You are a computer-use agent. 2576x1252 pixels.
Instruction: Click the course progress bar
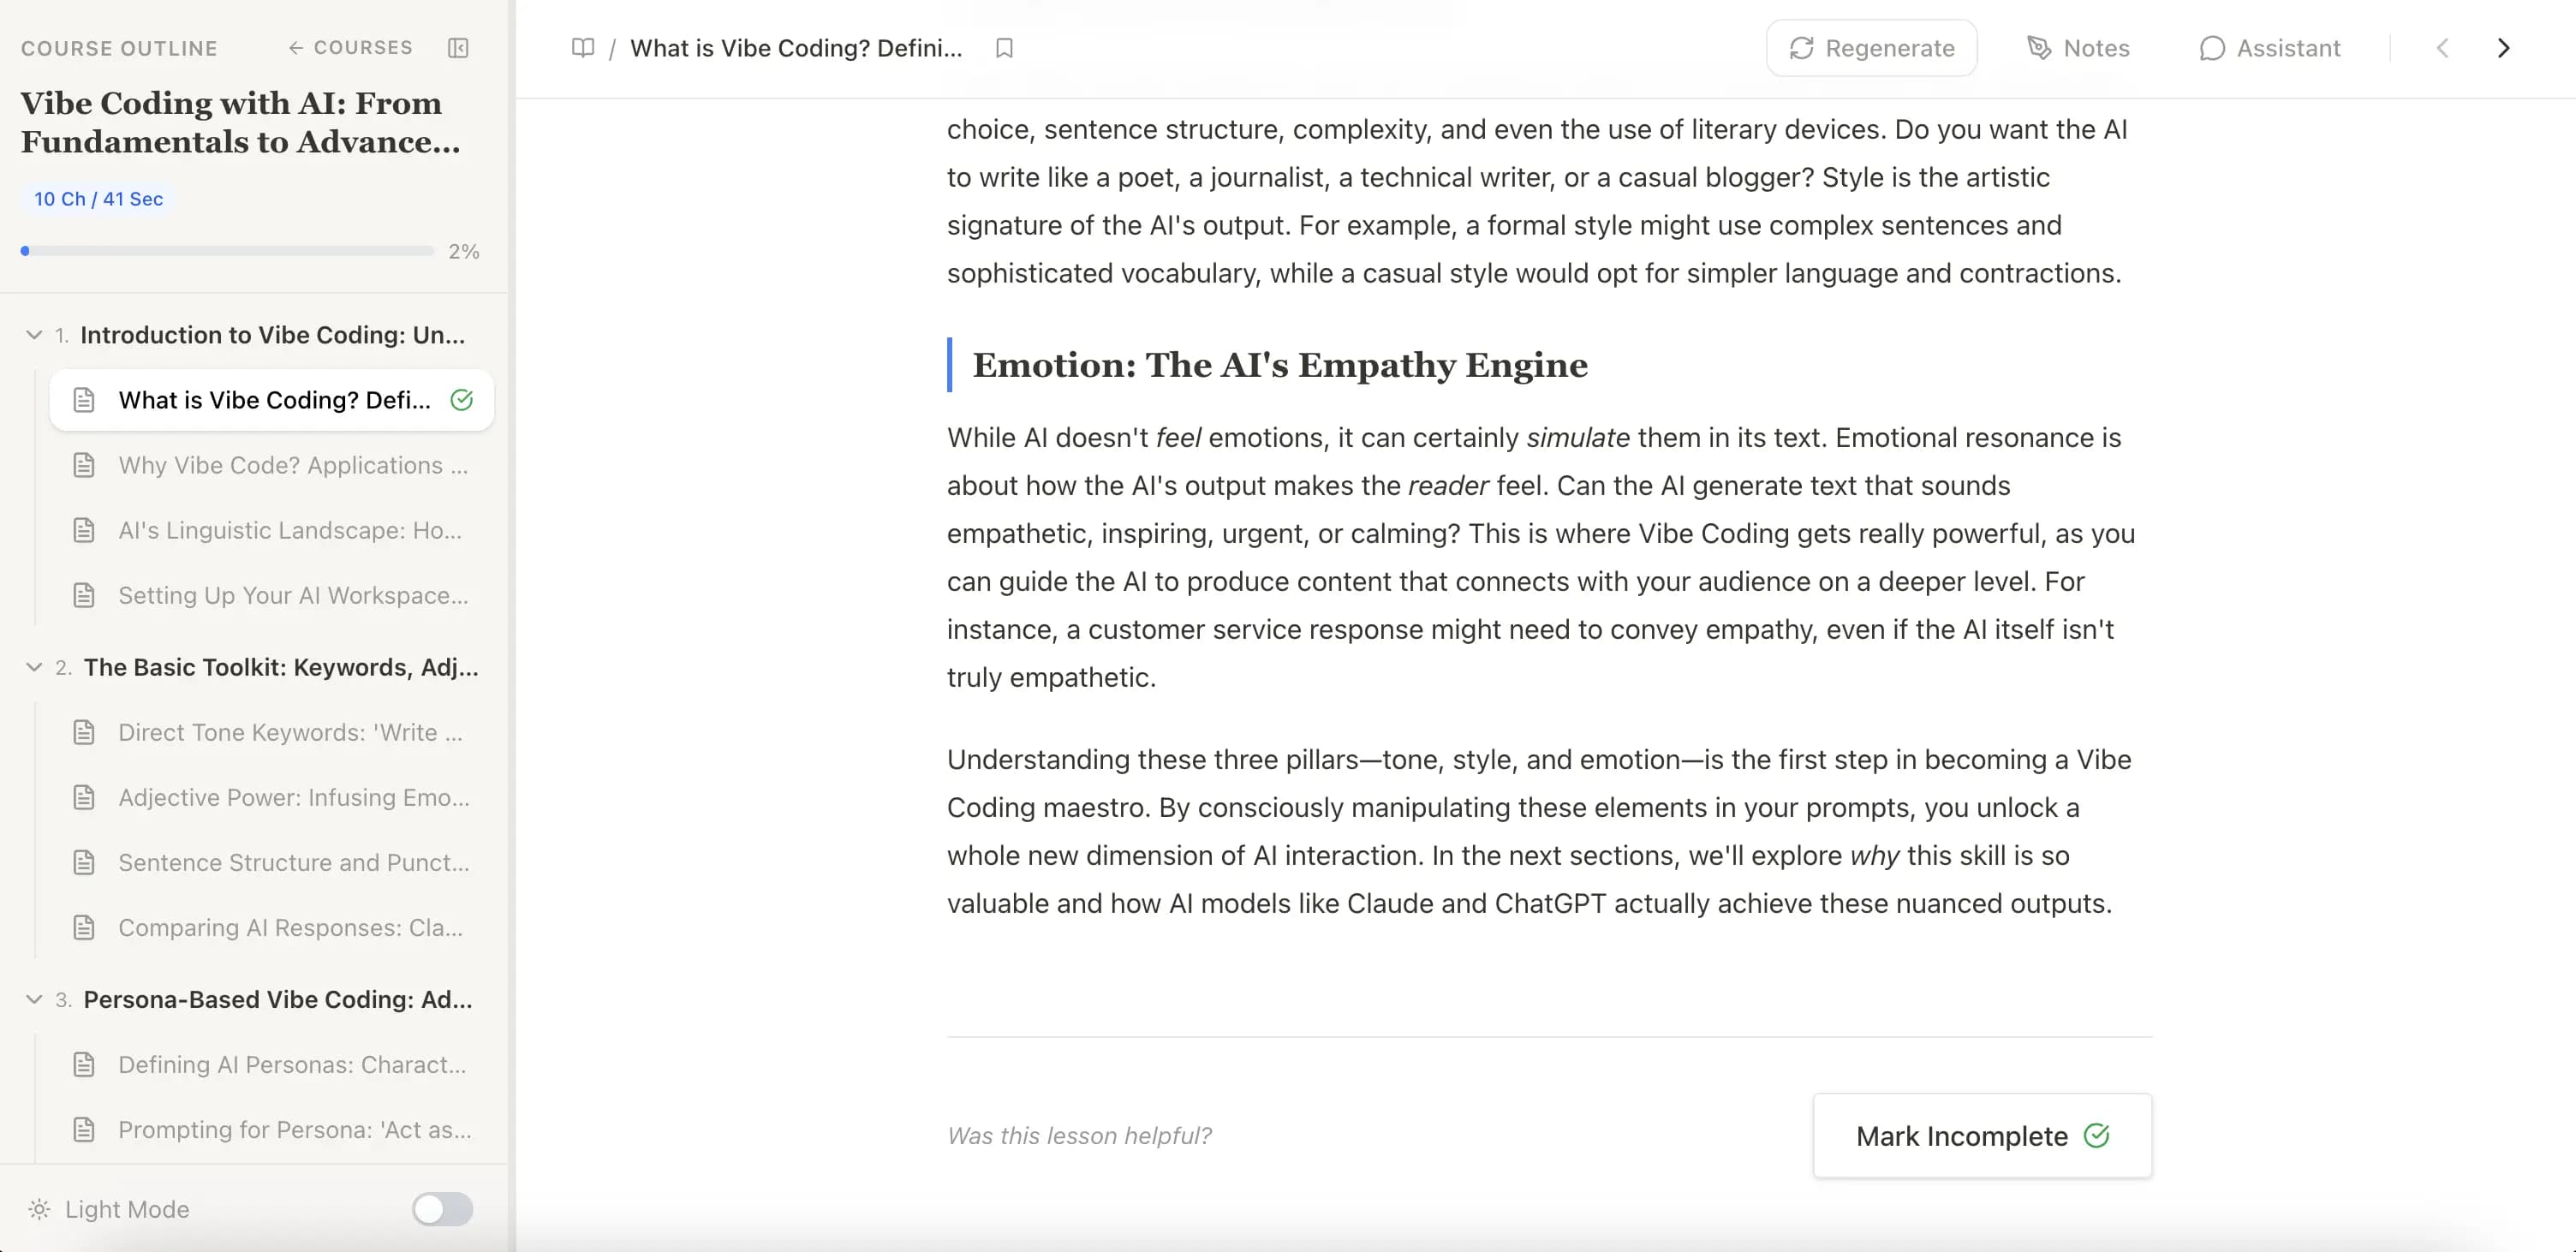(x=228, y=251)
